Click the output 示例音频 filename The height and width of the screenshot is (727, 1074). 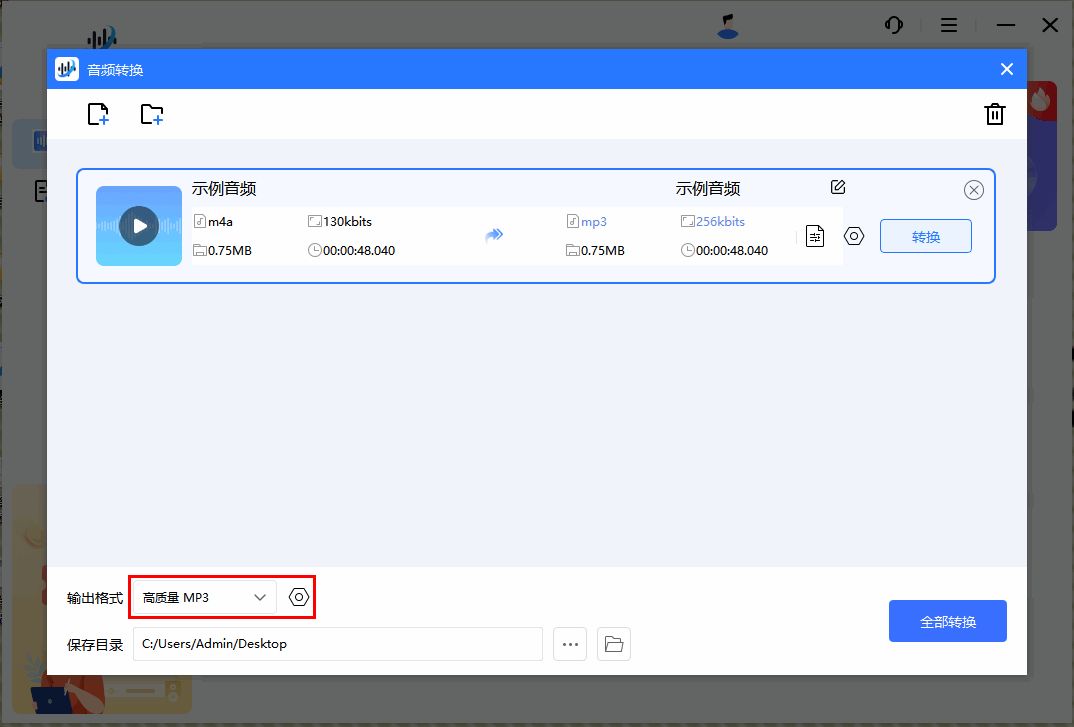(708, 188)
